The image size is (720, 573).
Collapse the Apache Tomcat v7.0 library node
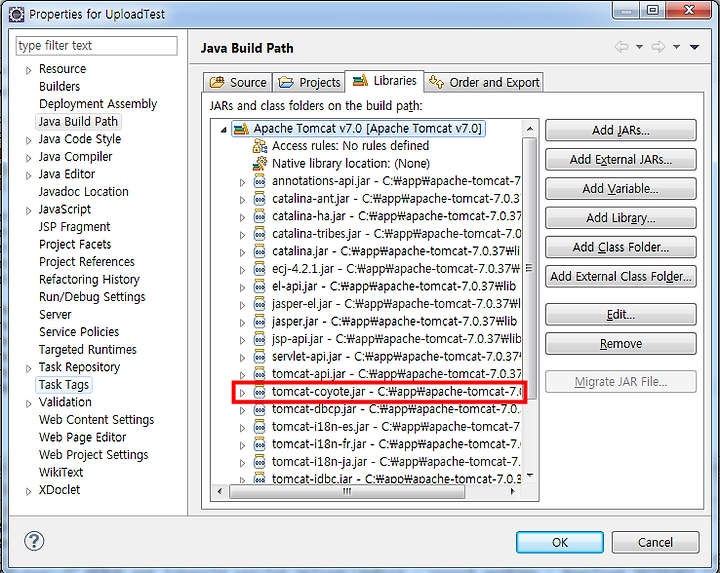pos(224,130)
